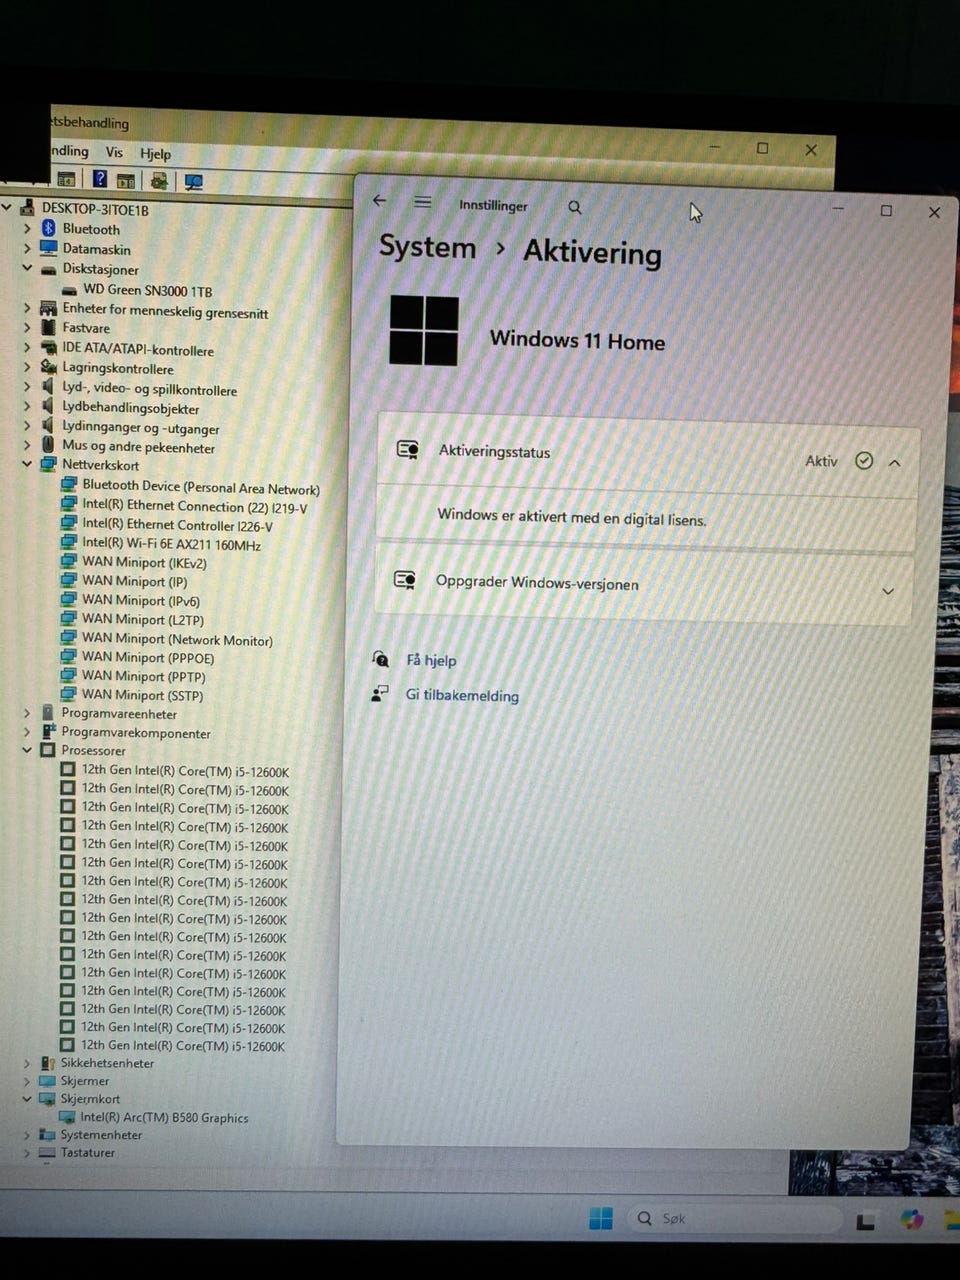Select WAN Miniport (PPPOE)
This screenshot has height=1280, width=960.
click(148, 657)
